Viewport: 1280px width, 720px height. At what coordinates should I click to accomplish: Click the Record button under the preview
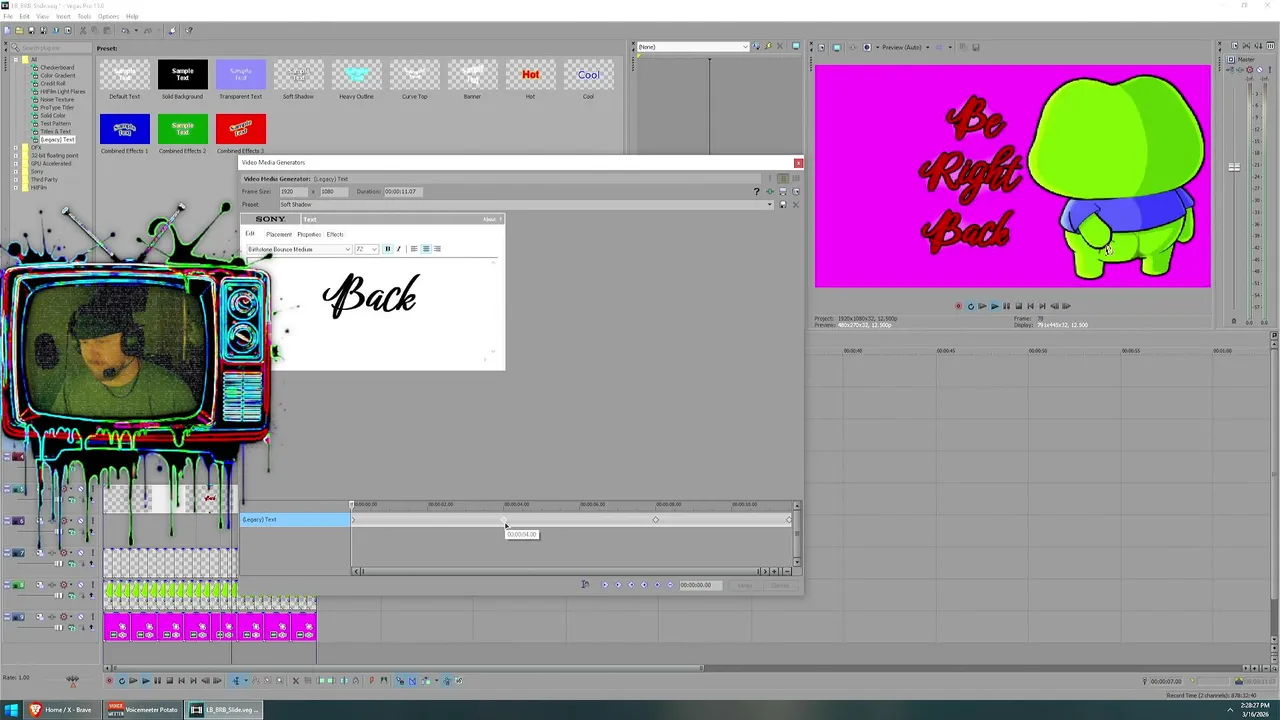click(x=958, y=306)
